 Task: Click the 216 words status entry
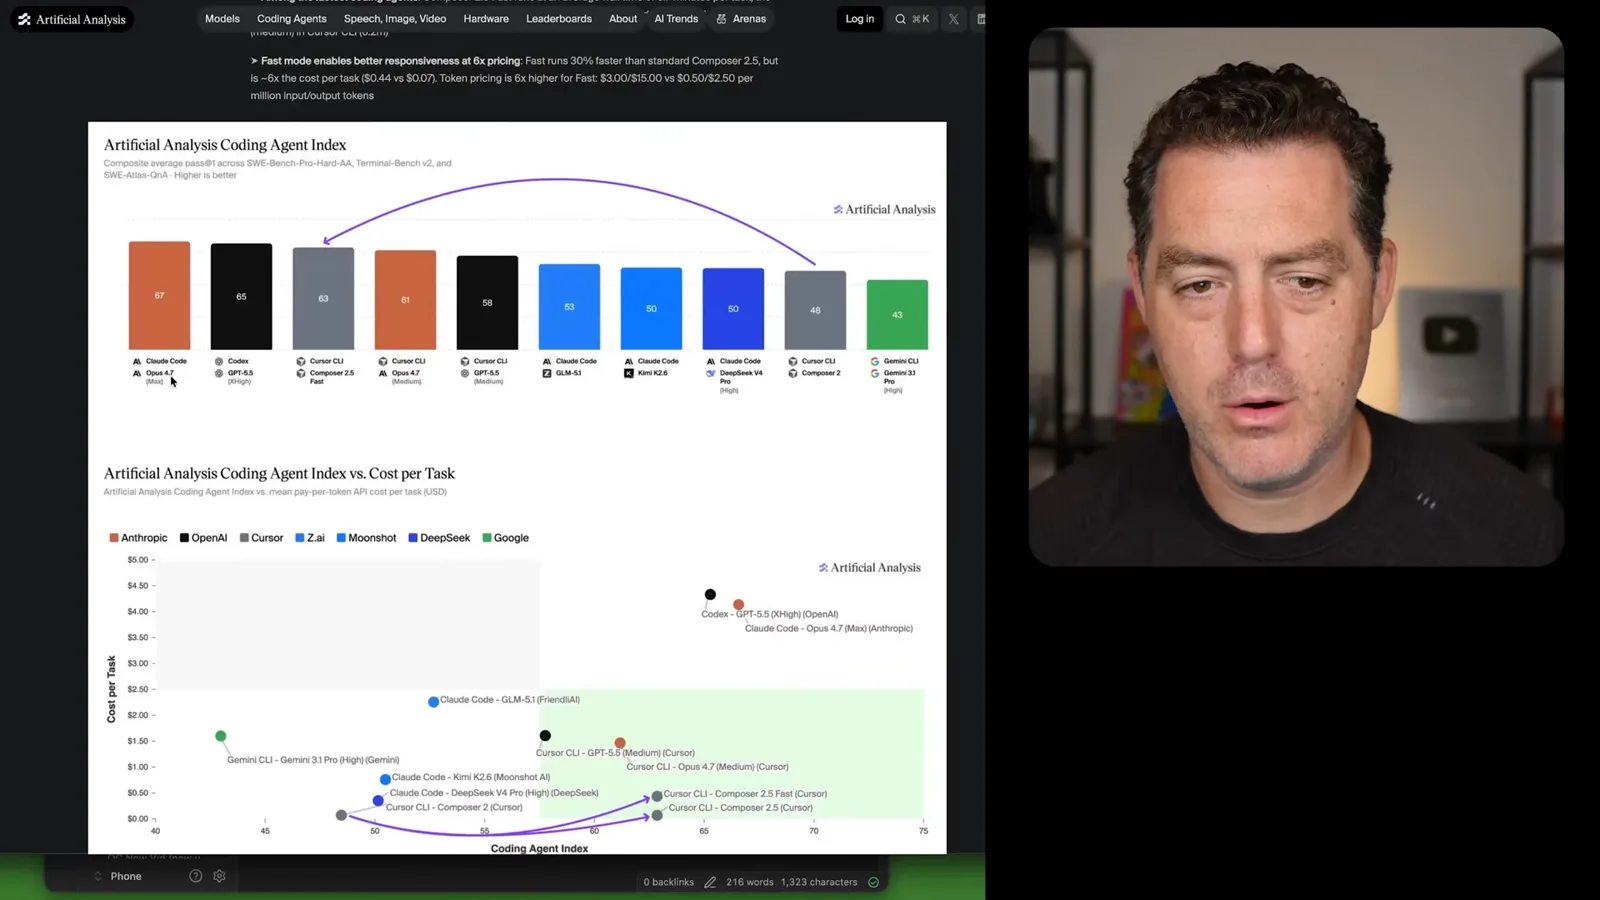pyautogui.click(x=749, y=882)
